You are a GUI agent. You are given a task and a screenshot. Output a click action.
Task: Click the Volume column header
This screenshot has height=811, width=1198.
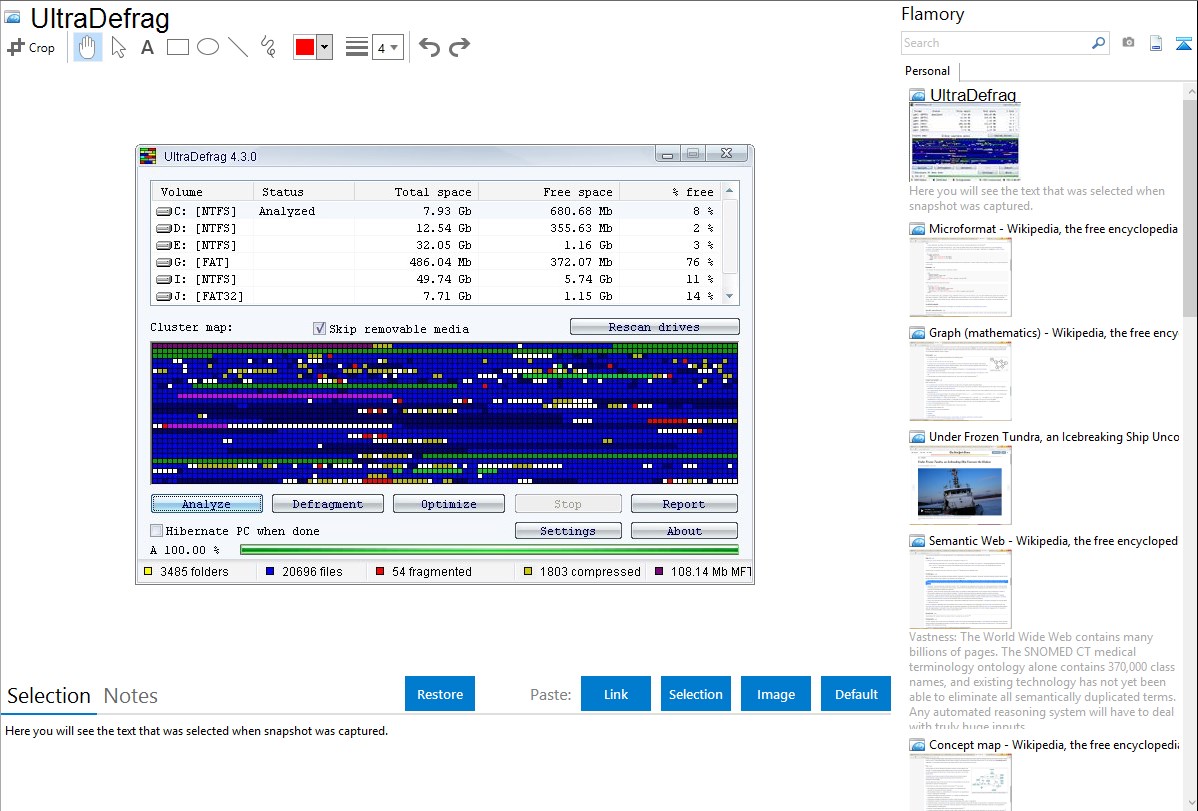tap(202, 192)
